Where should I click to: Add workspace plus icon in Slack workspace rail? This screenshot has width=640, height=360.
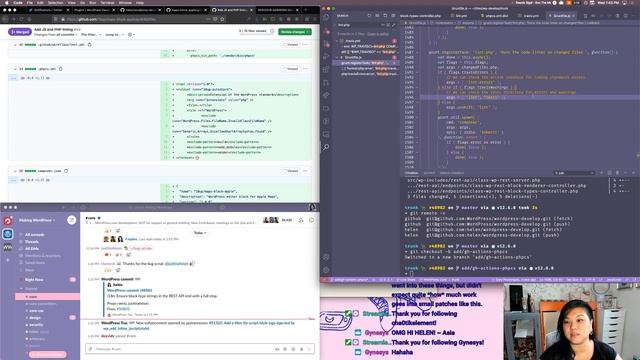click(8, 260)
